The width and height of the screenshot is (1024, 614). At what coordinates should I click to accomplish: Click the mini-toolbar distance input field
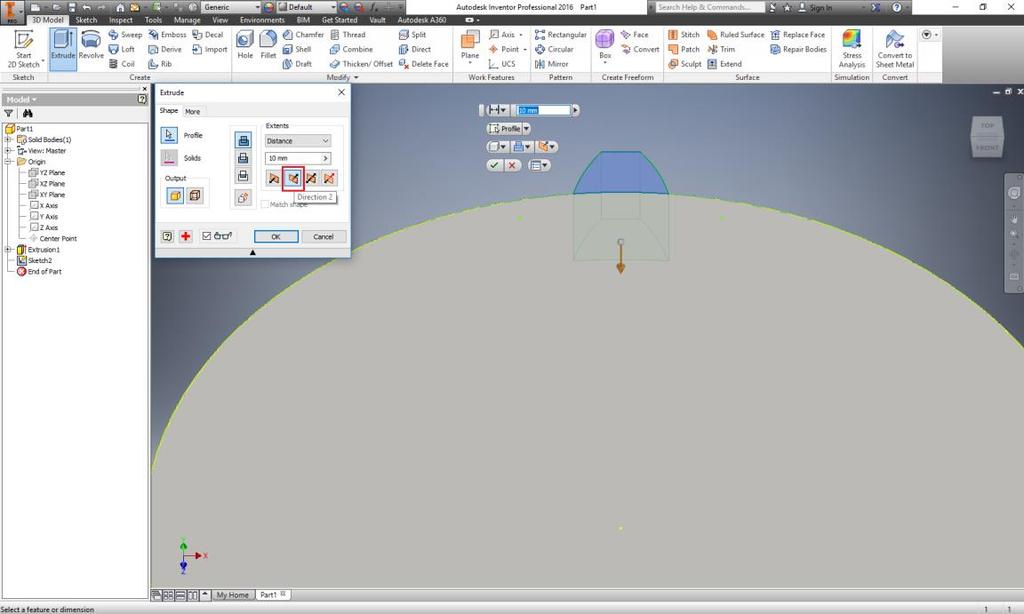[x=543, y=110]
